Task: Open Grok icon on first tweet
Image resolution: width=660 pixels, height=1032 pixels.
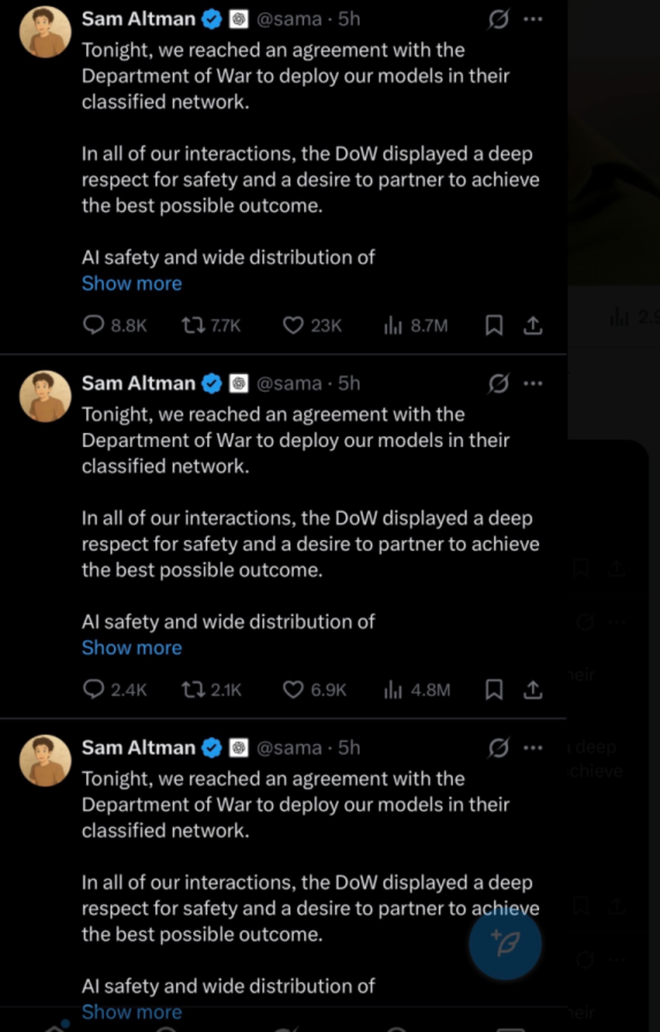Action: coord(497,19)
